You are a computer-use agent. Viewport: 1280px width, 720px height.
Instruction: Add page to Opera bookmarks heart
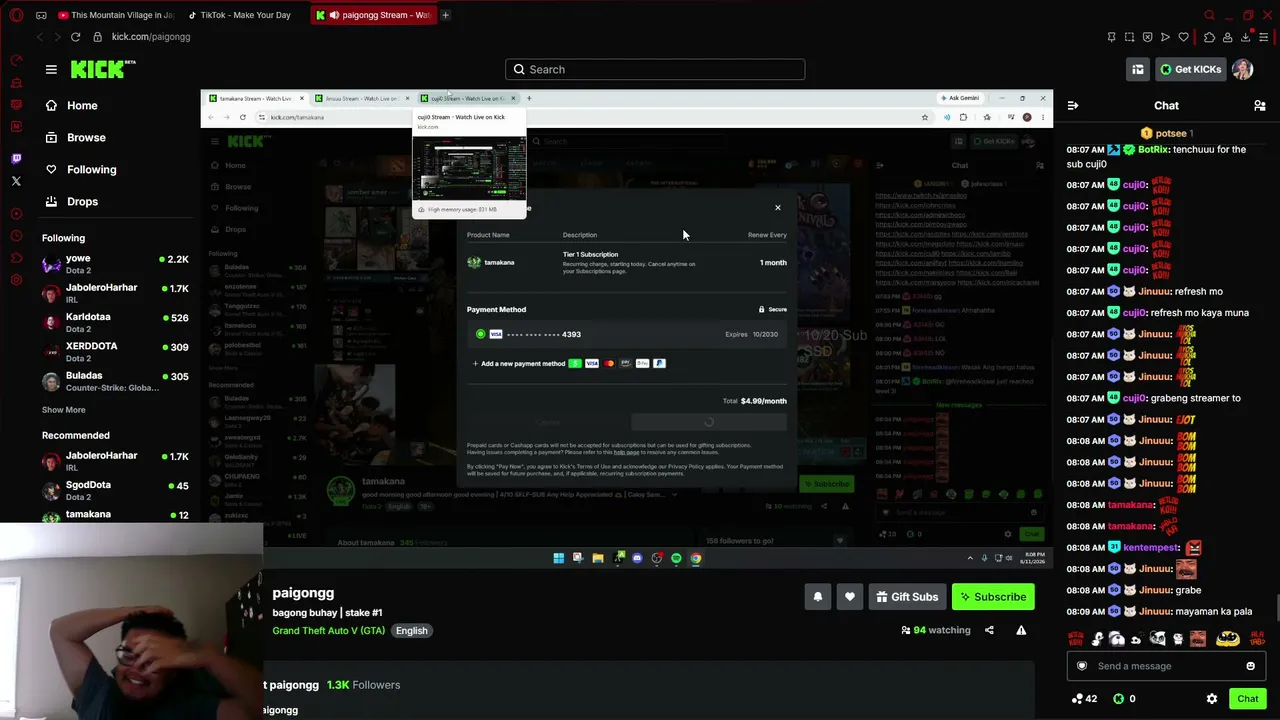(1184, 37)
